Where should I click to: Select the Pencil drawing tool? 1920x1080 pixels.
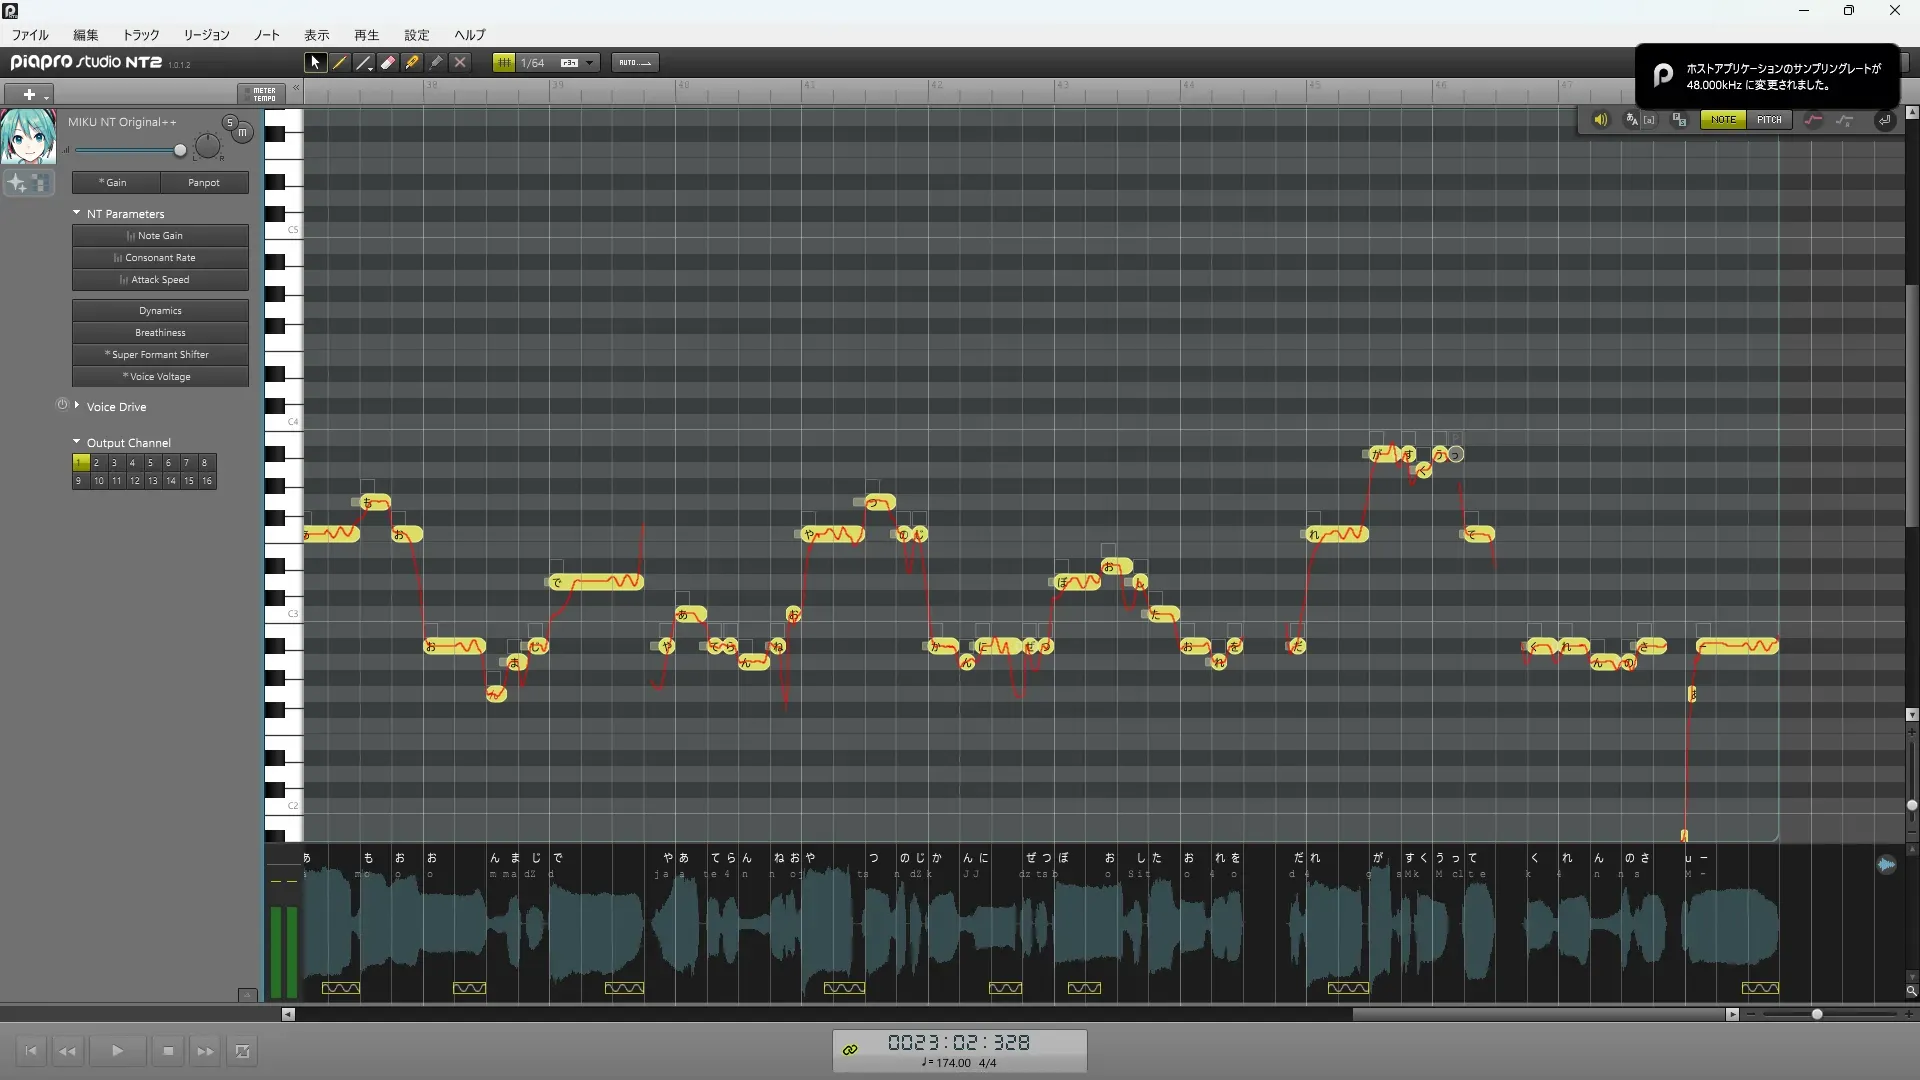pos(340,62)
